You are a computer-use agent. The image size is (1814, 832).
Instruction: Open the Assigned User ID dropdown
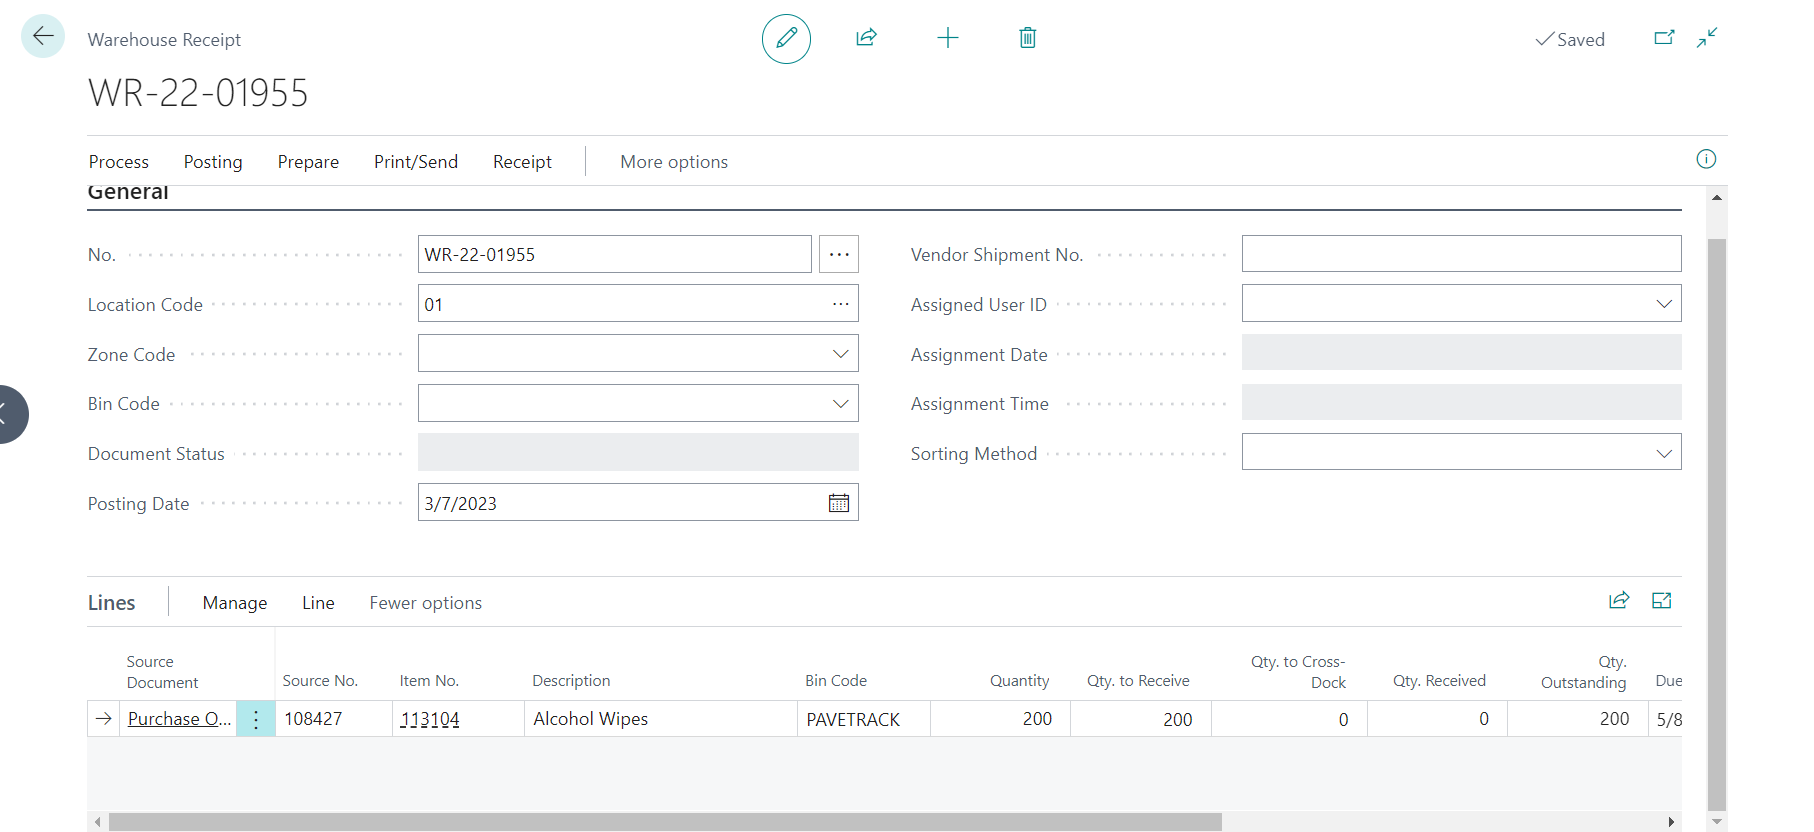(1664, 304)
